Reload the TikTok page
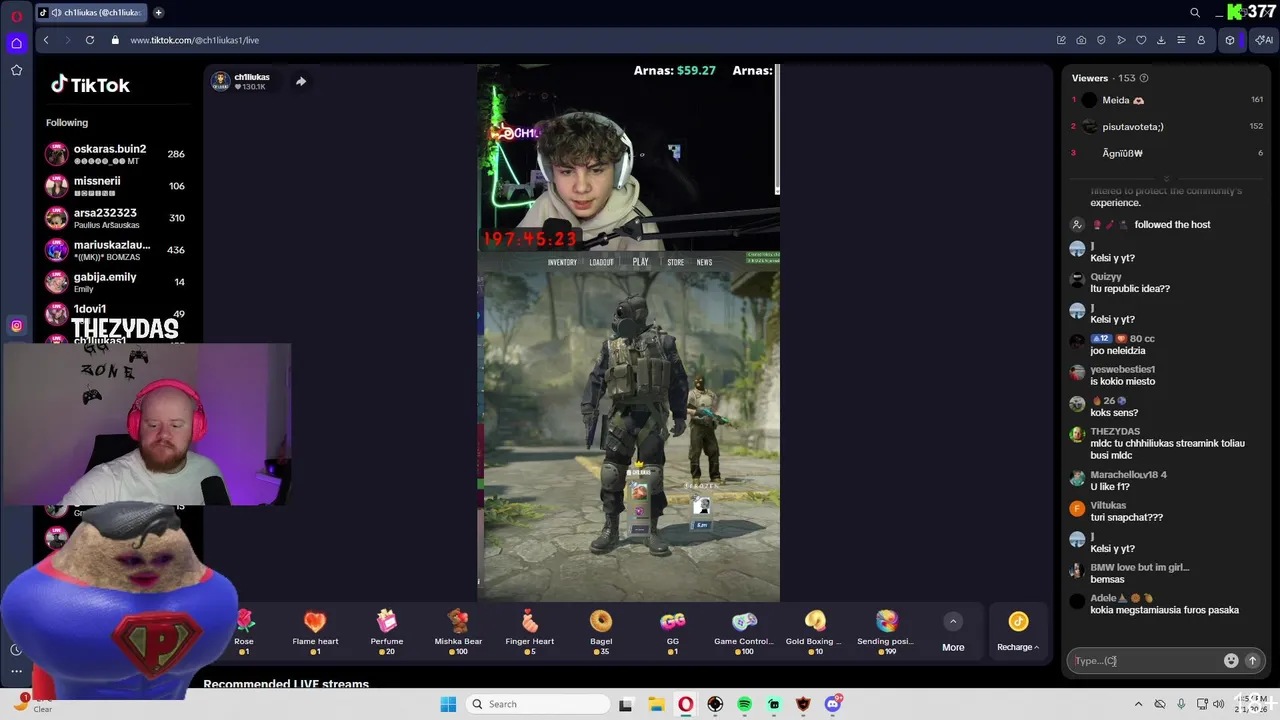This screenshot has height=720, width=1280. coord(89,40)
